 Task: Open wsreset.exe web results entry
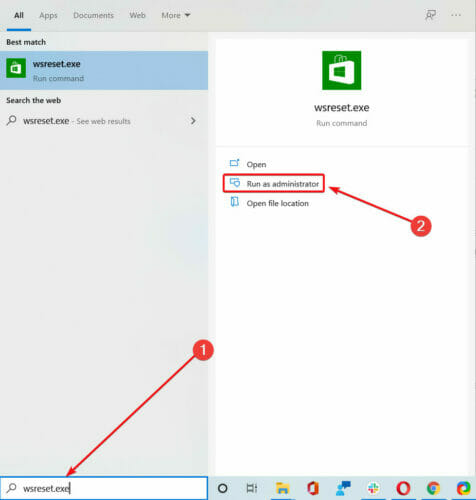[104, 121]
